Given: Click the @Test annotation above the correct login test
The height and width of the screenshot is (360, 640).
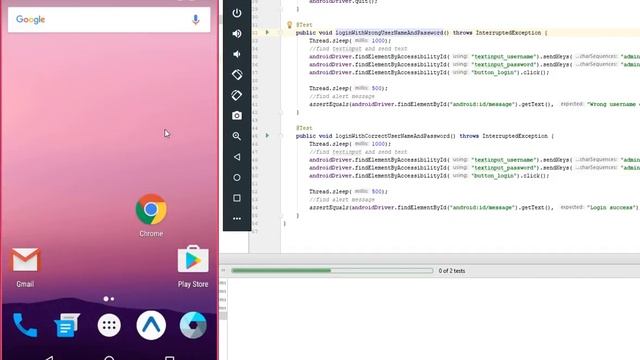Looking at the screenshot, I should click(x=304, y=128).
